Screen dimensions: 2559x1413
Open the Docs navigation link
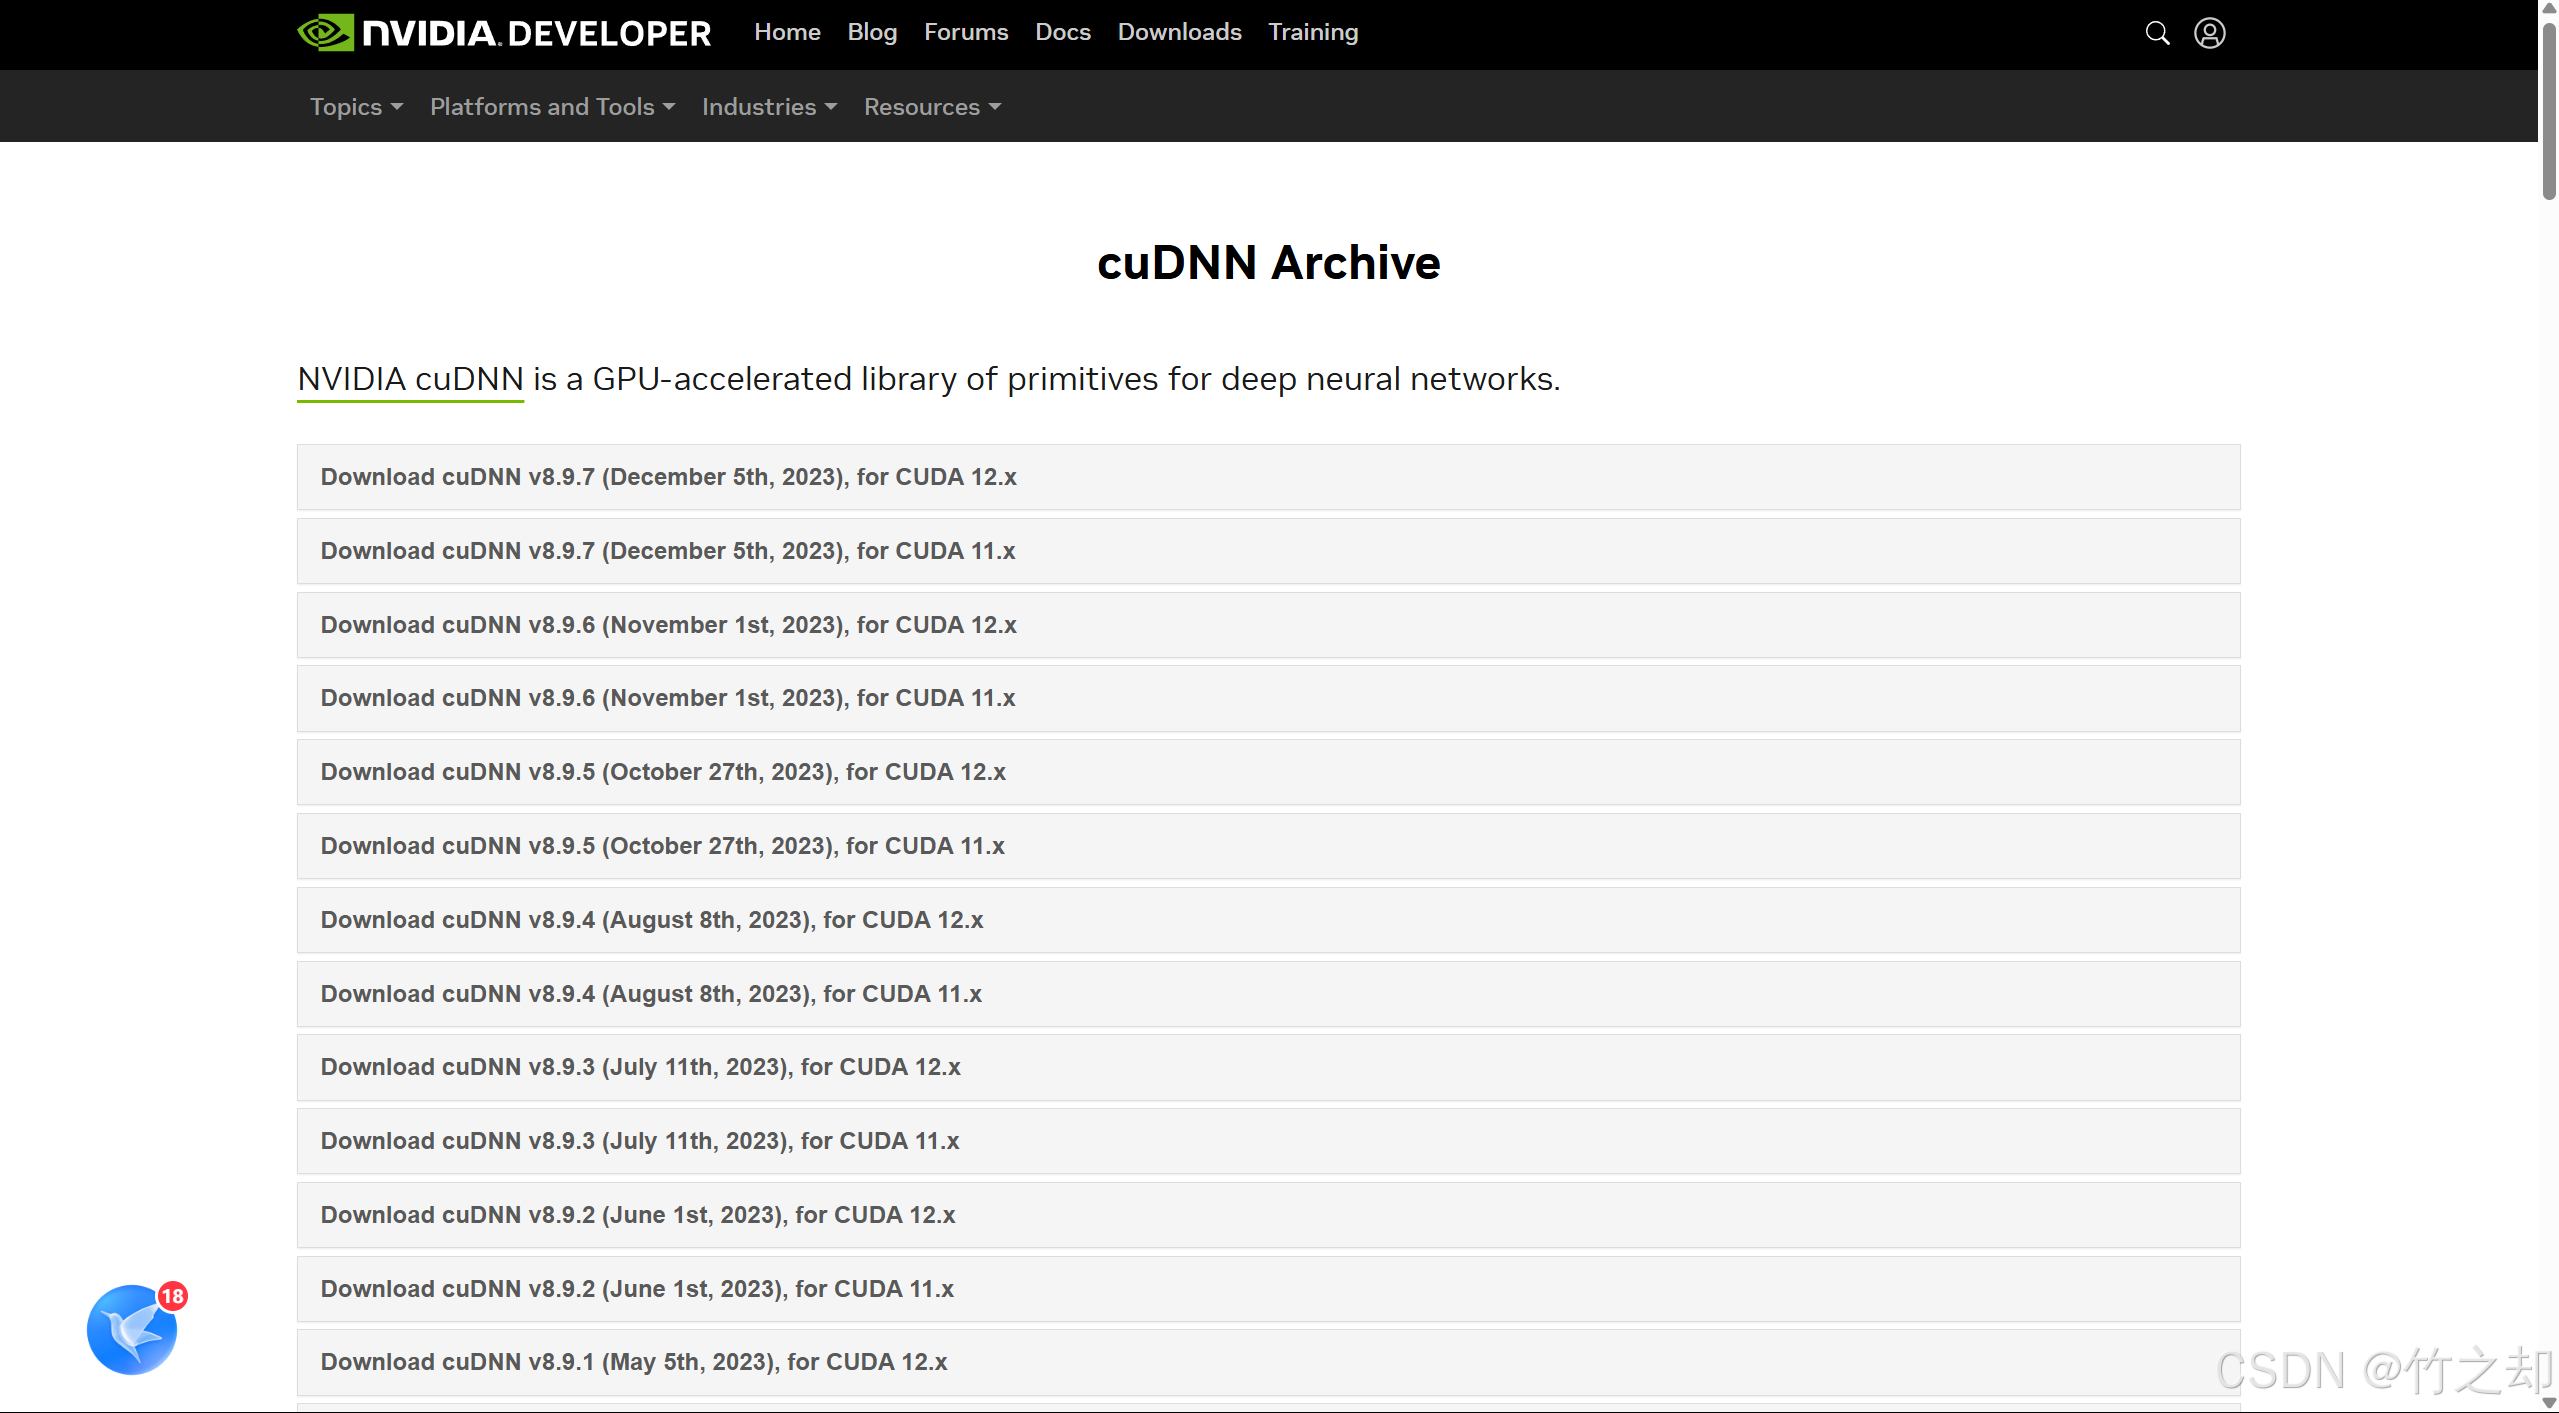(x=1062, y=33)
